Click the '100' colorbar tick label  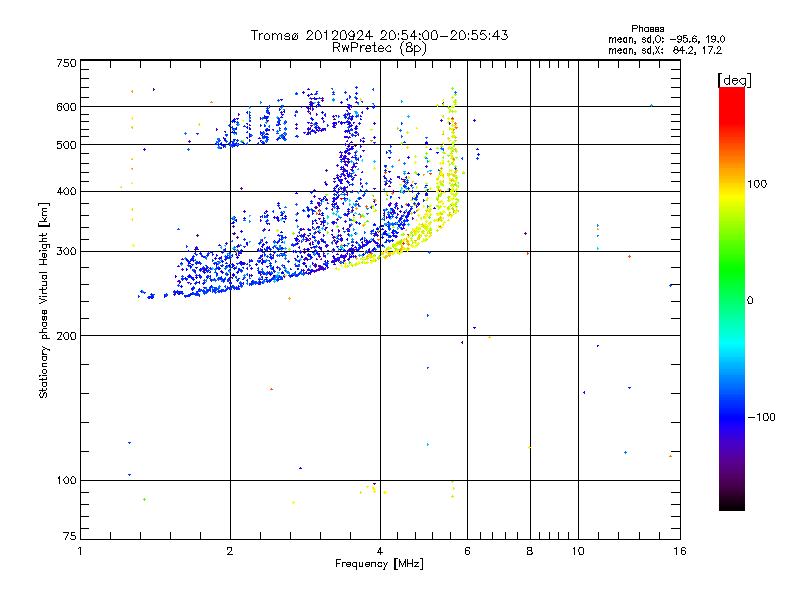(x=757, y=184)
